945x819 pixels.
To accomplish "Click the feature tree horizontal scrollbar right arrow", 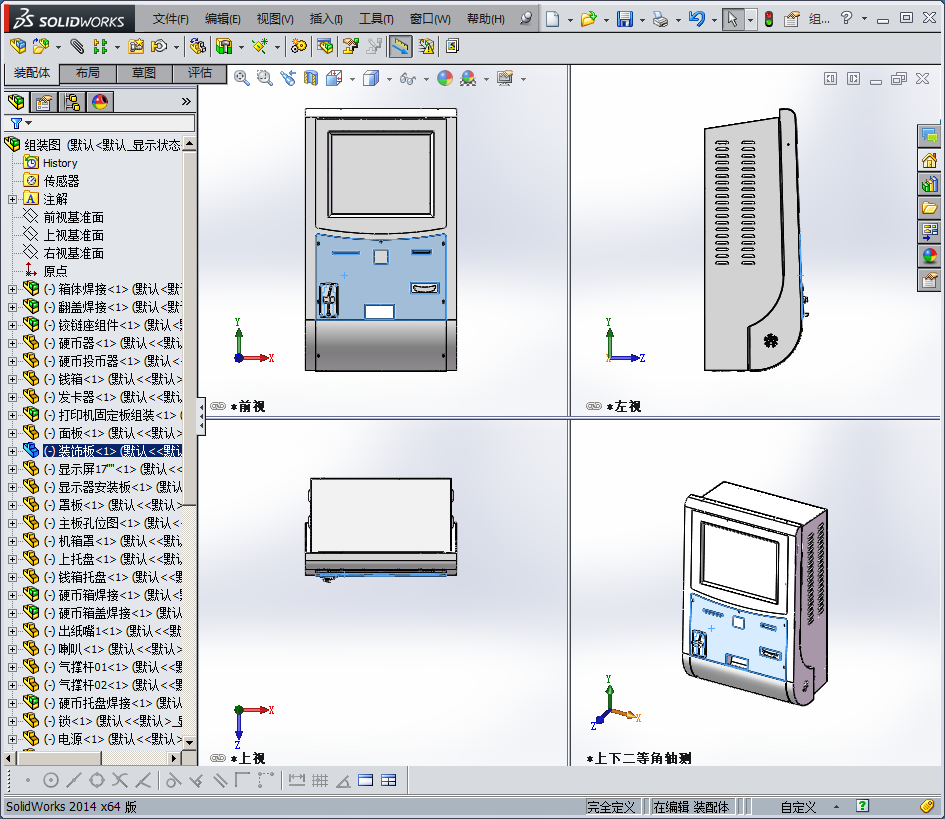I will tap(174, 758).
